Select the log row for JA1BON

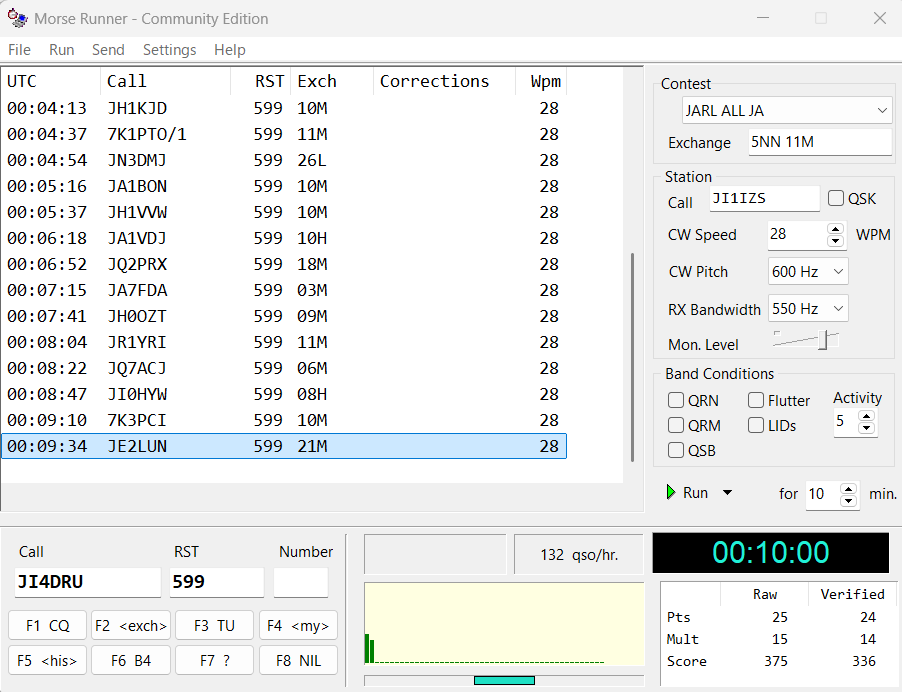click(284, 186)
